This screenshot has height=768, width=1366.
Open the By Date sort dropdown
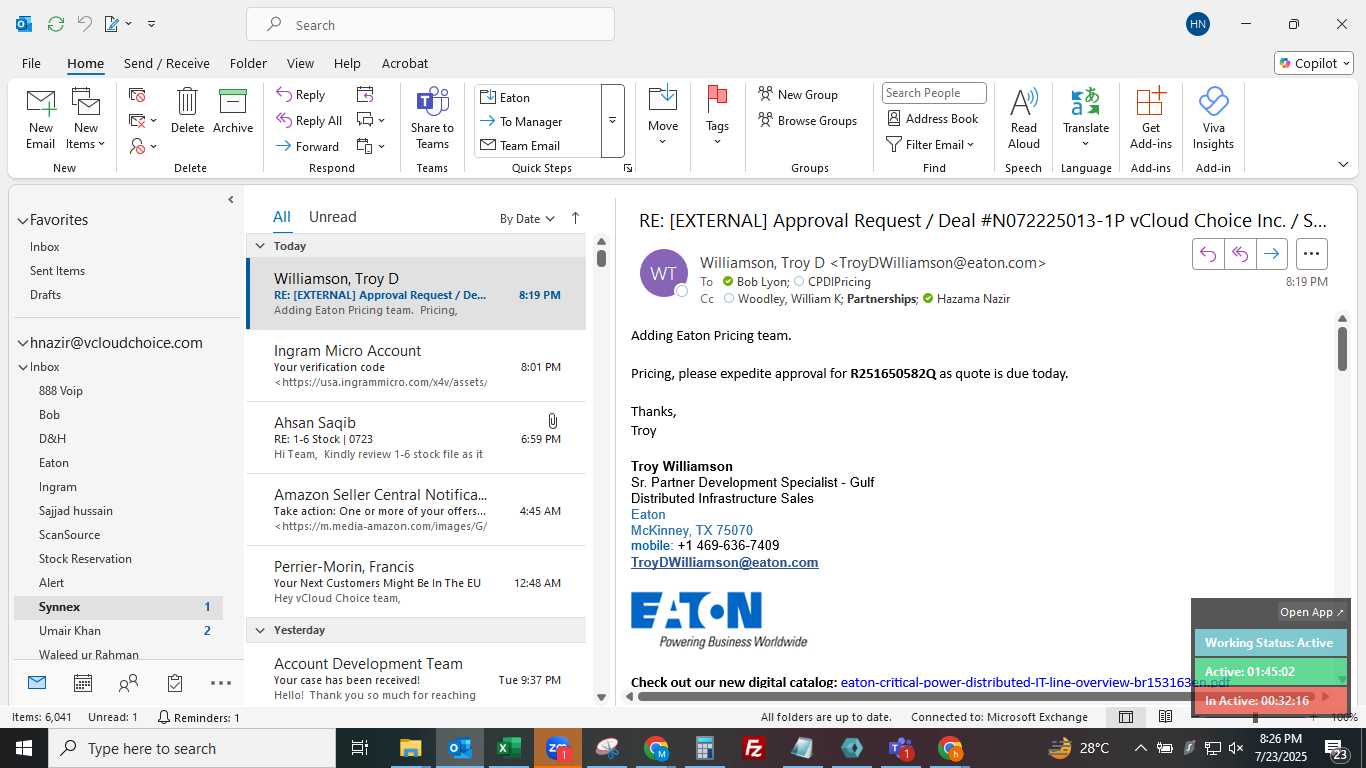click(527, 218)
